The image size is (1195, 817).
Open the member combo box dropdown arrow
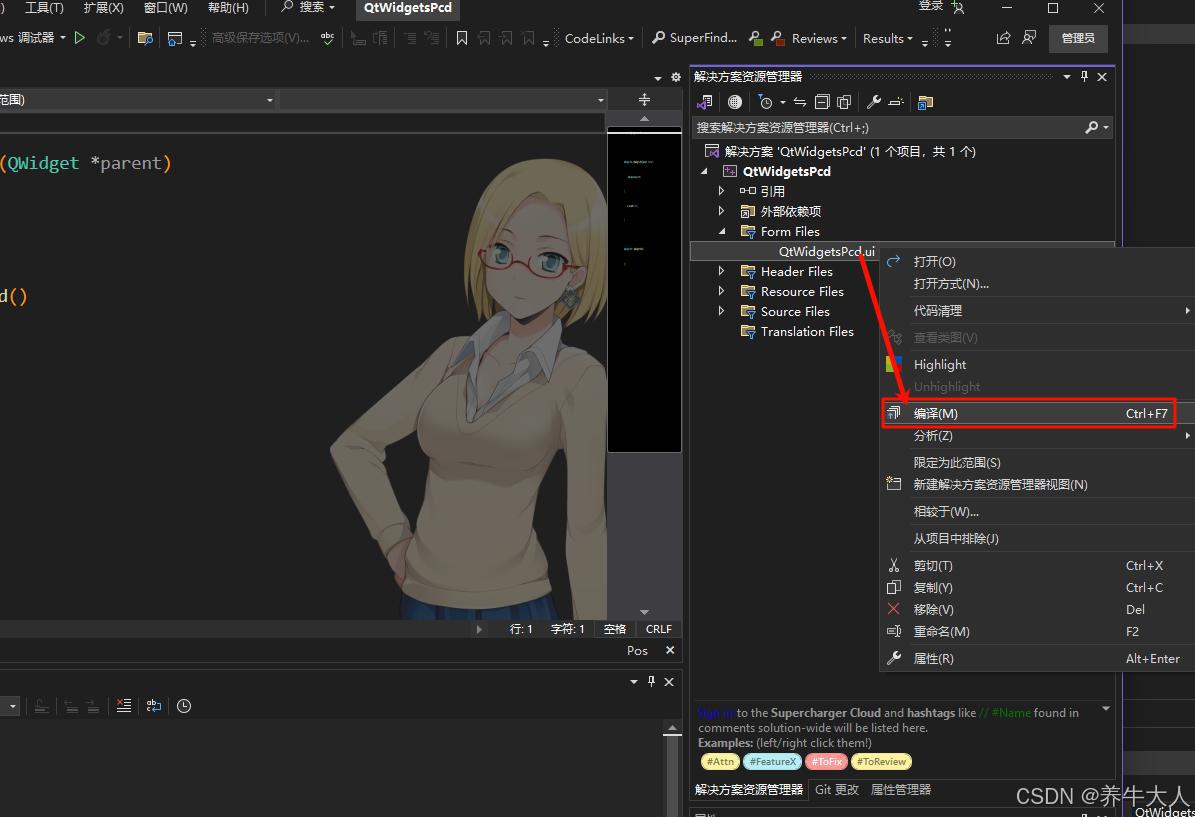click(601, 100)
